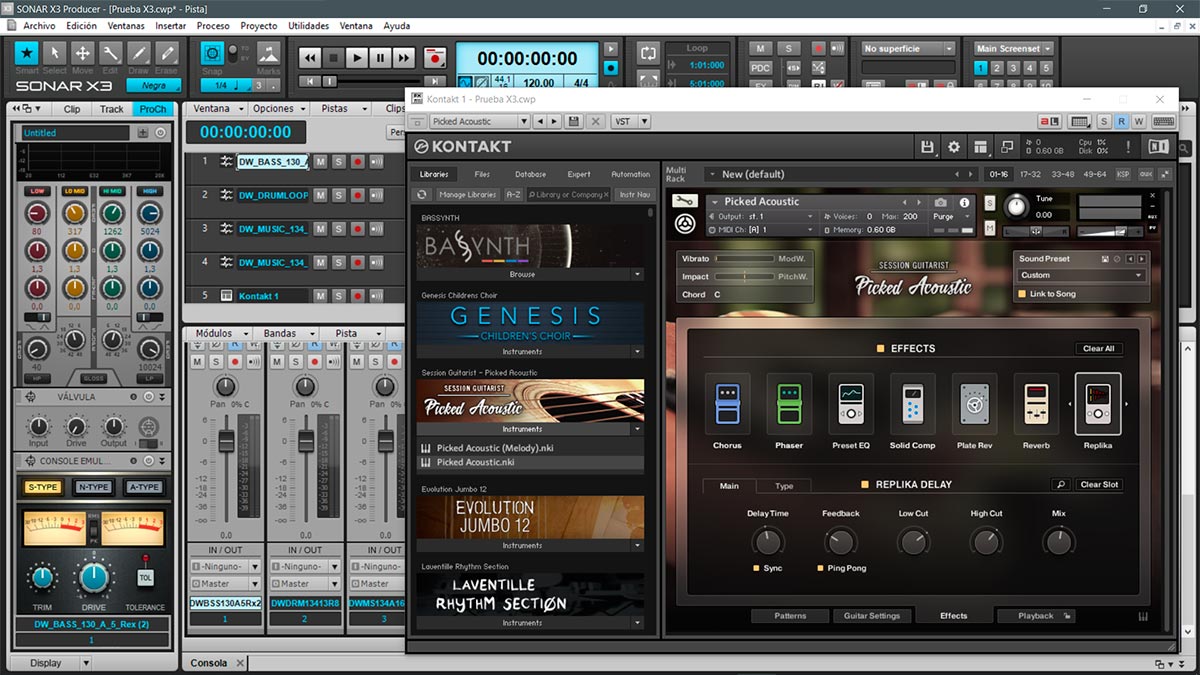Select the Smart tool in SONAR toolbar
This screenshot has height=675, width=1200.
click(27, 53)
